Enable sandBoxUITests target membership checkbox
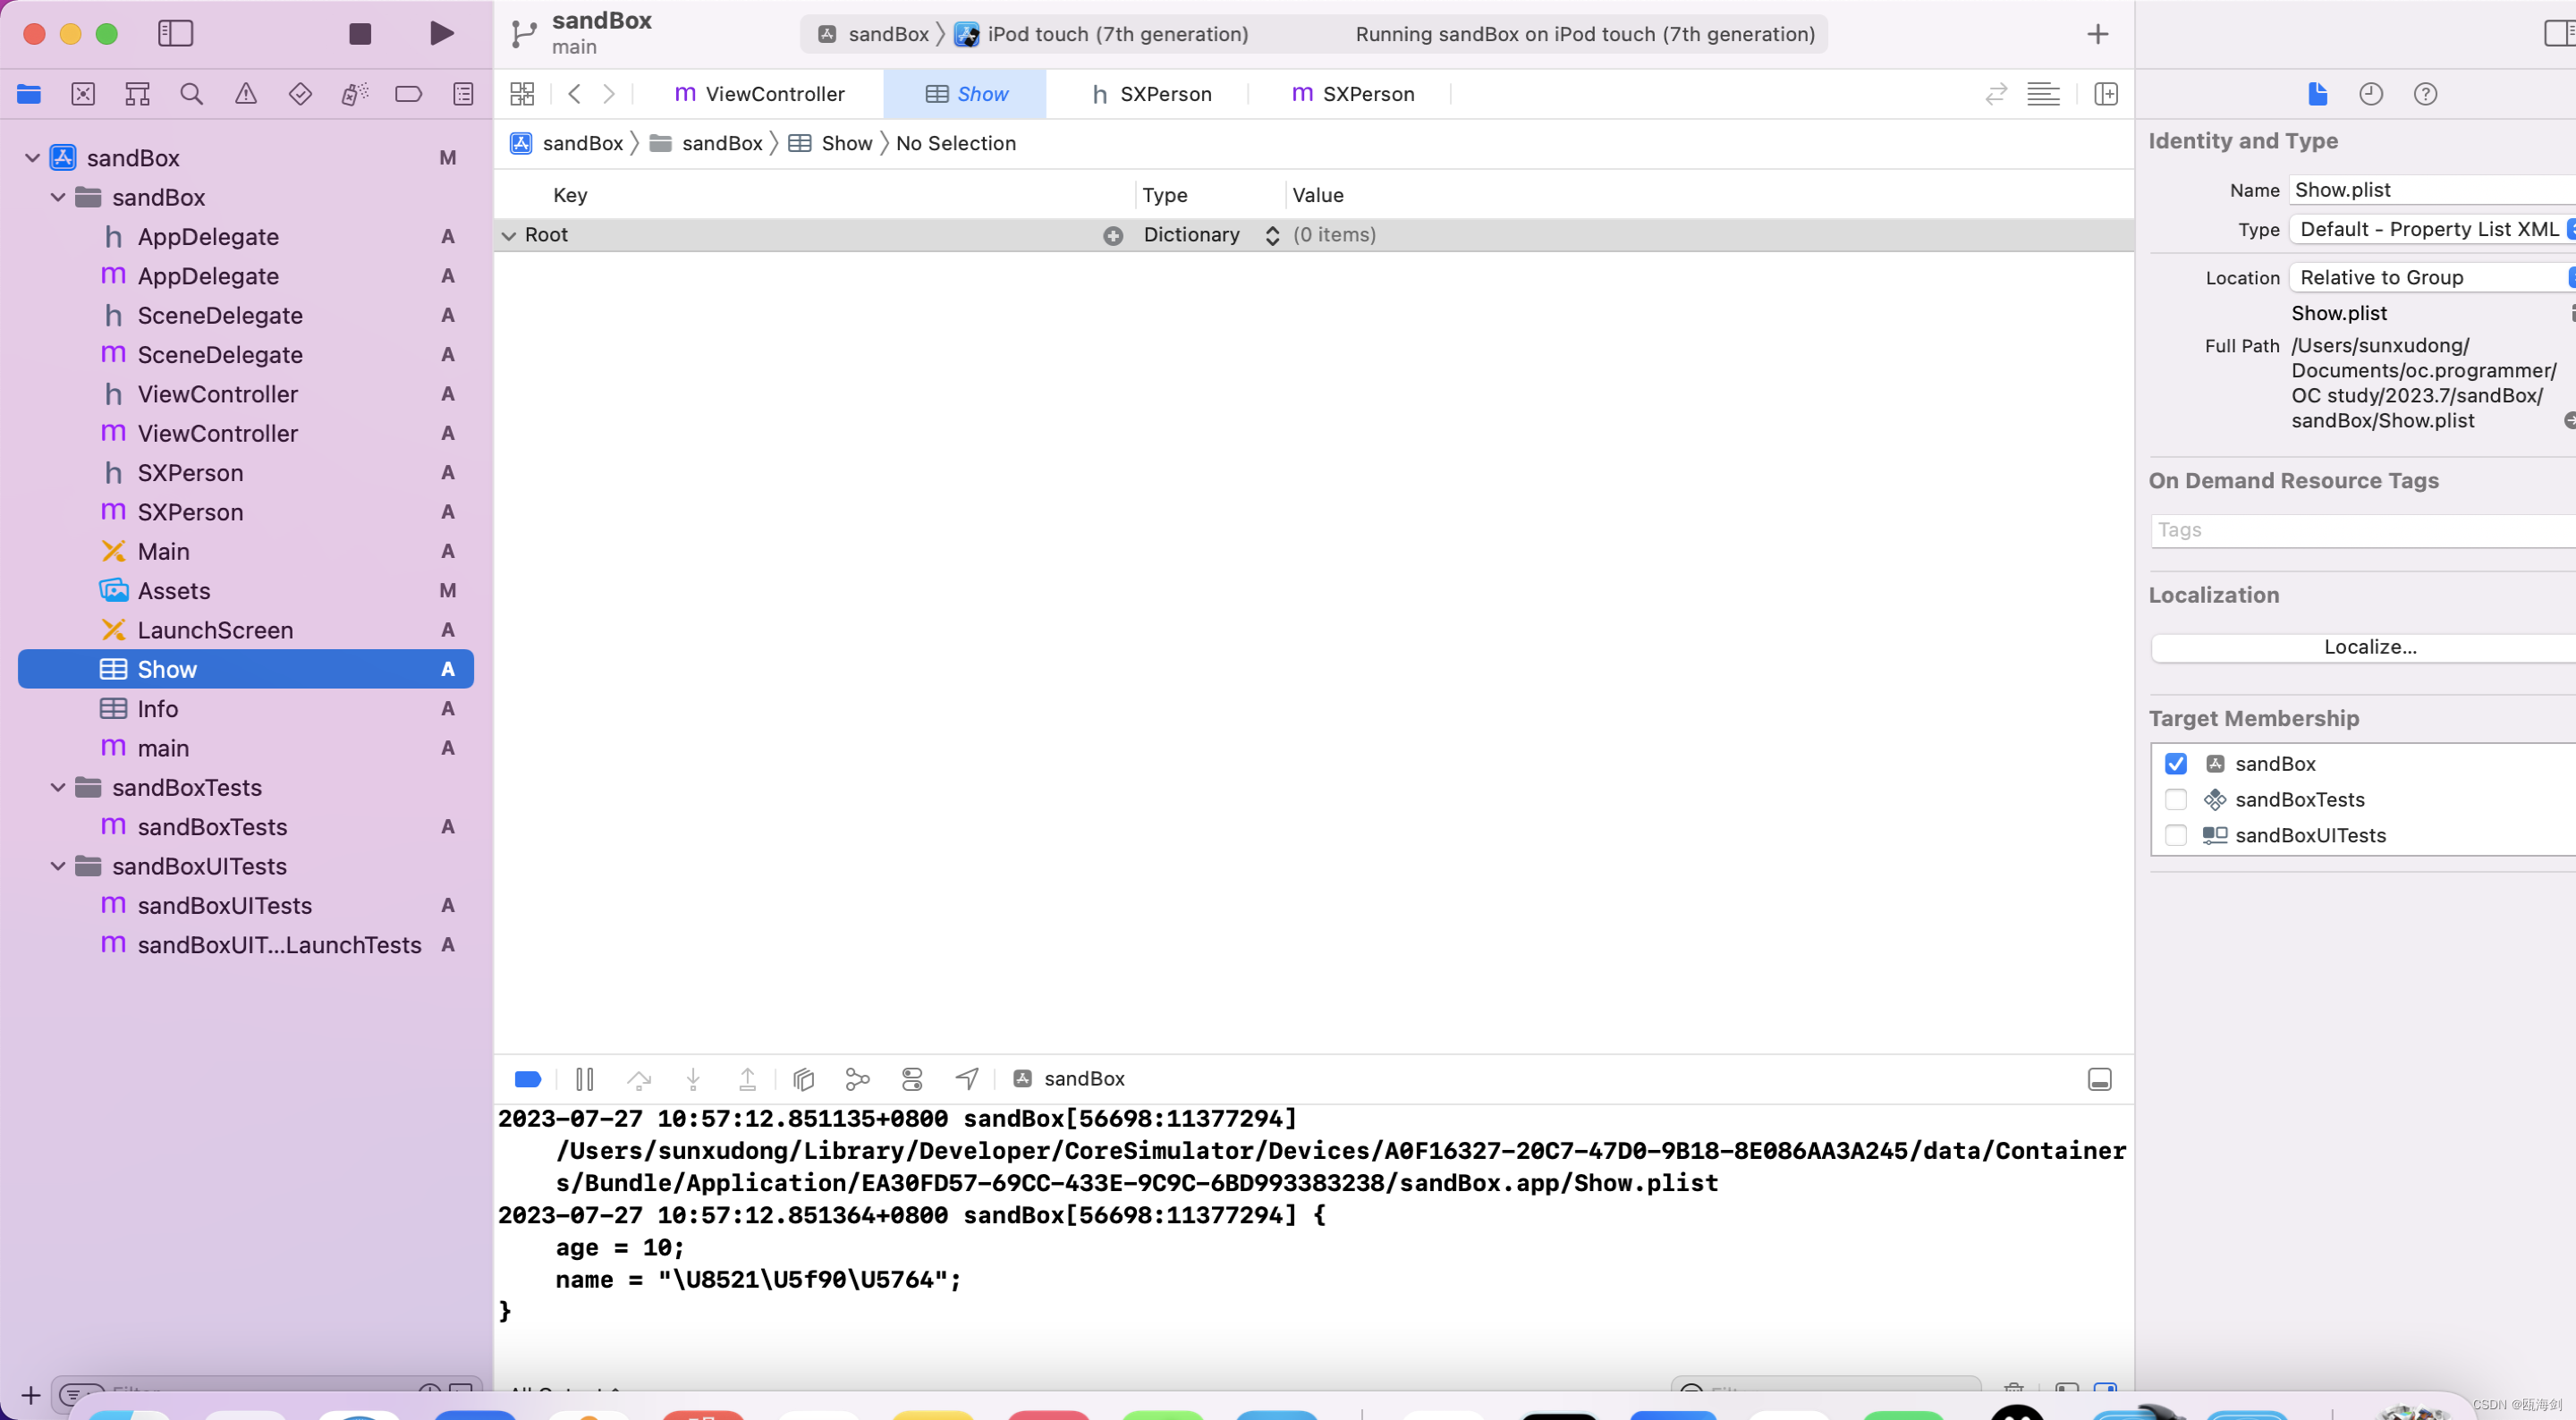 point(2173,834)
